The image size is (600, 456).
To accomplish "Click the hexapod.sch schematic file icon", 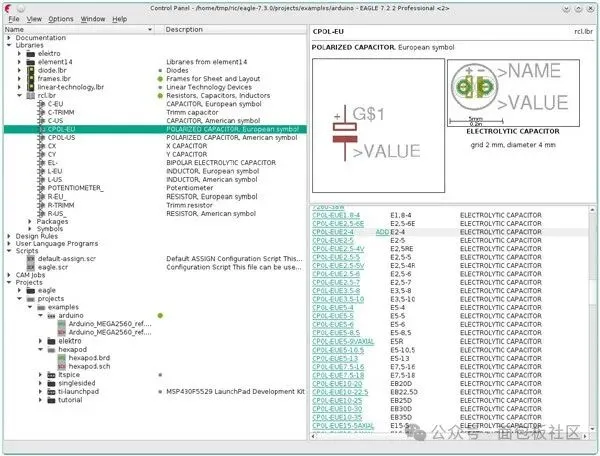I will pyautogui.click(x=62, y=366).
